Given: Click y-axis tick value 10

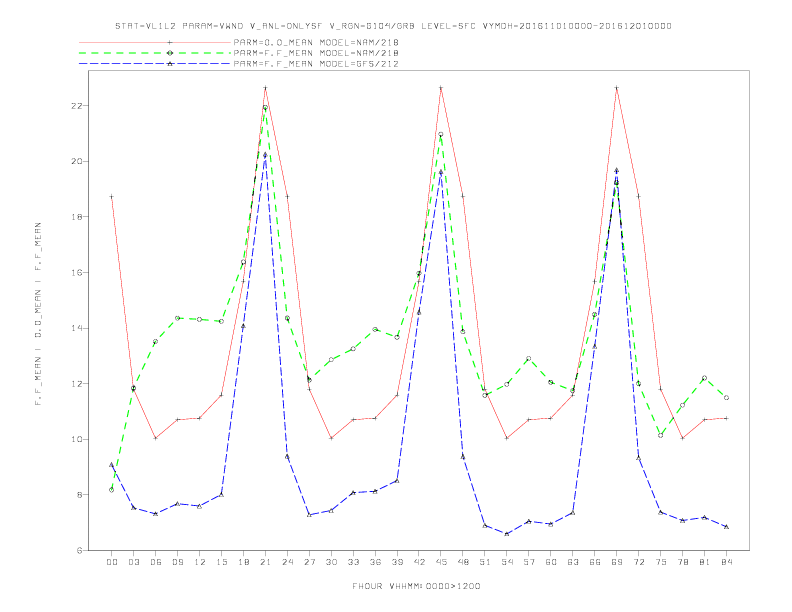Looking at the screenshot, I should 76,439.
